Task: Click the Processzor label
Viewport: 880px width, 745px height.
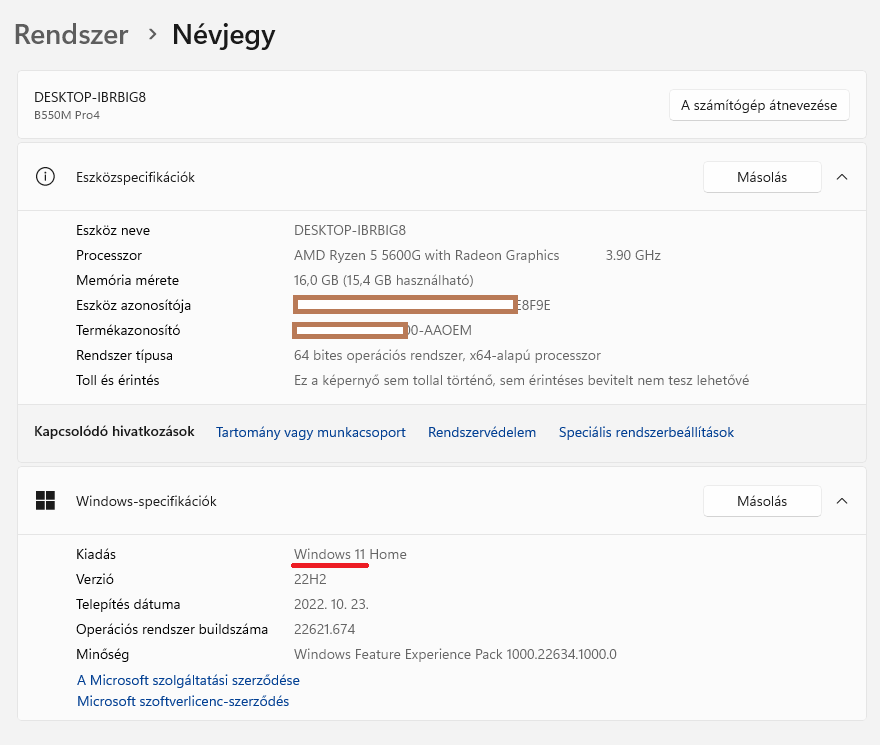Action: (109, 255)
